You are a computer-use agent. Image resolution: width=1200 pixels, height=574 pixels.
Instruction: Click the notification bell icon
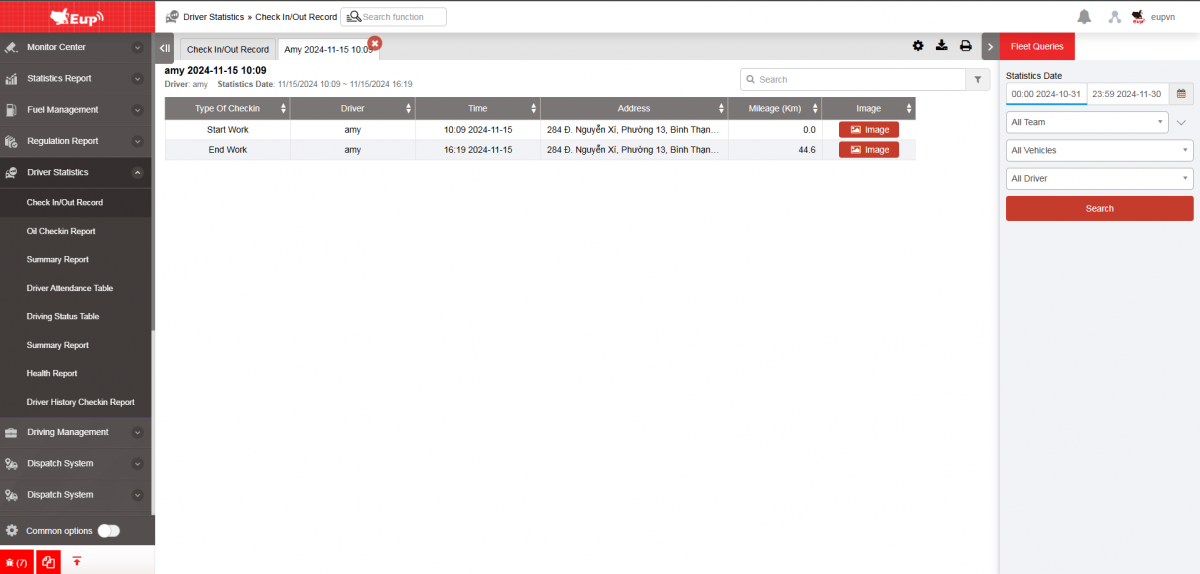[x=1084, y=17]
